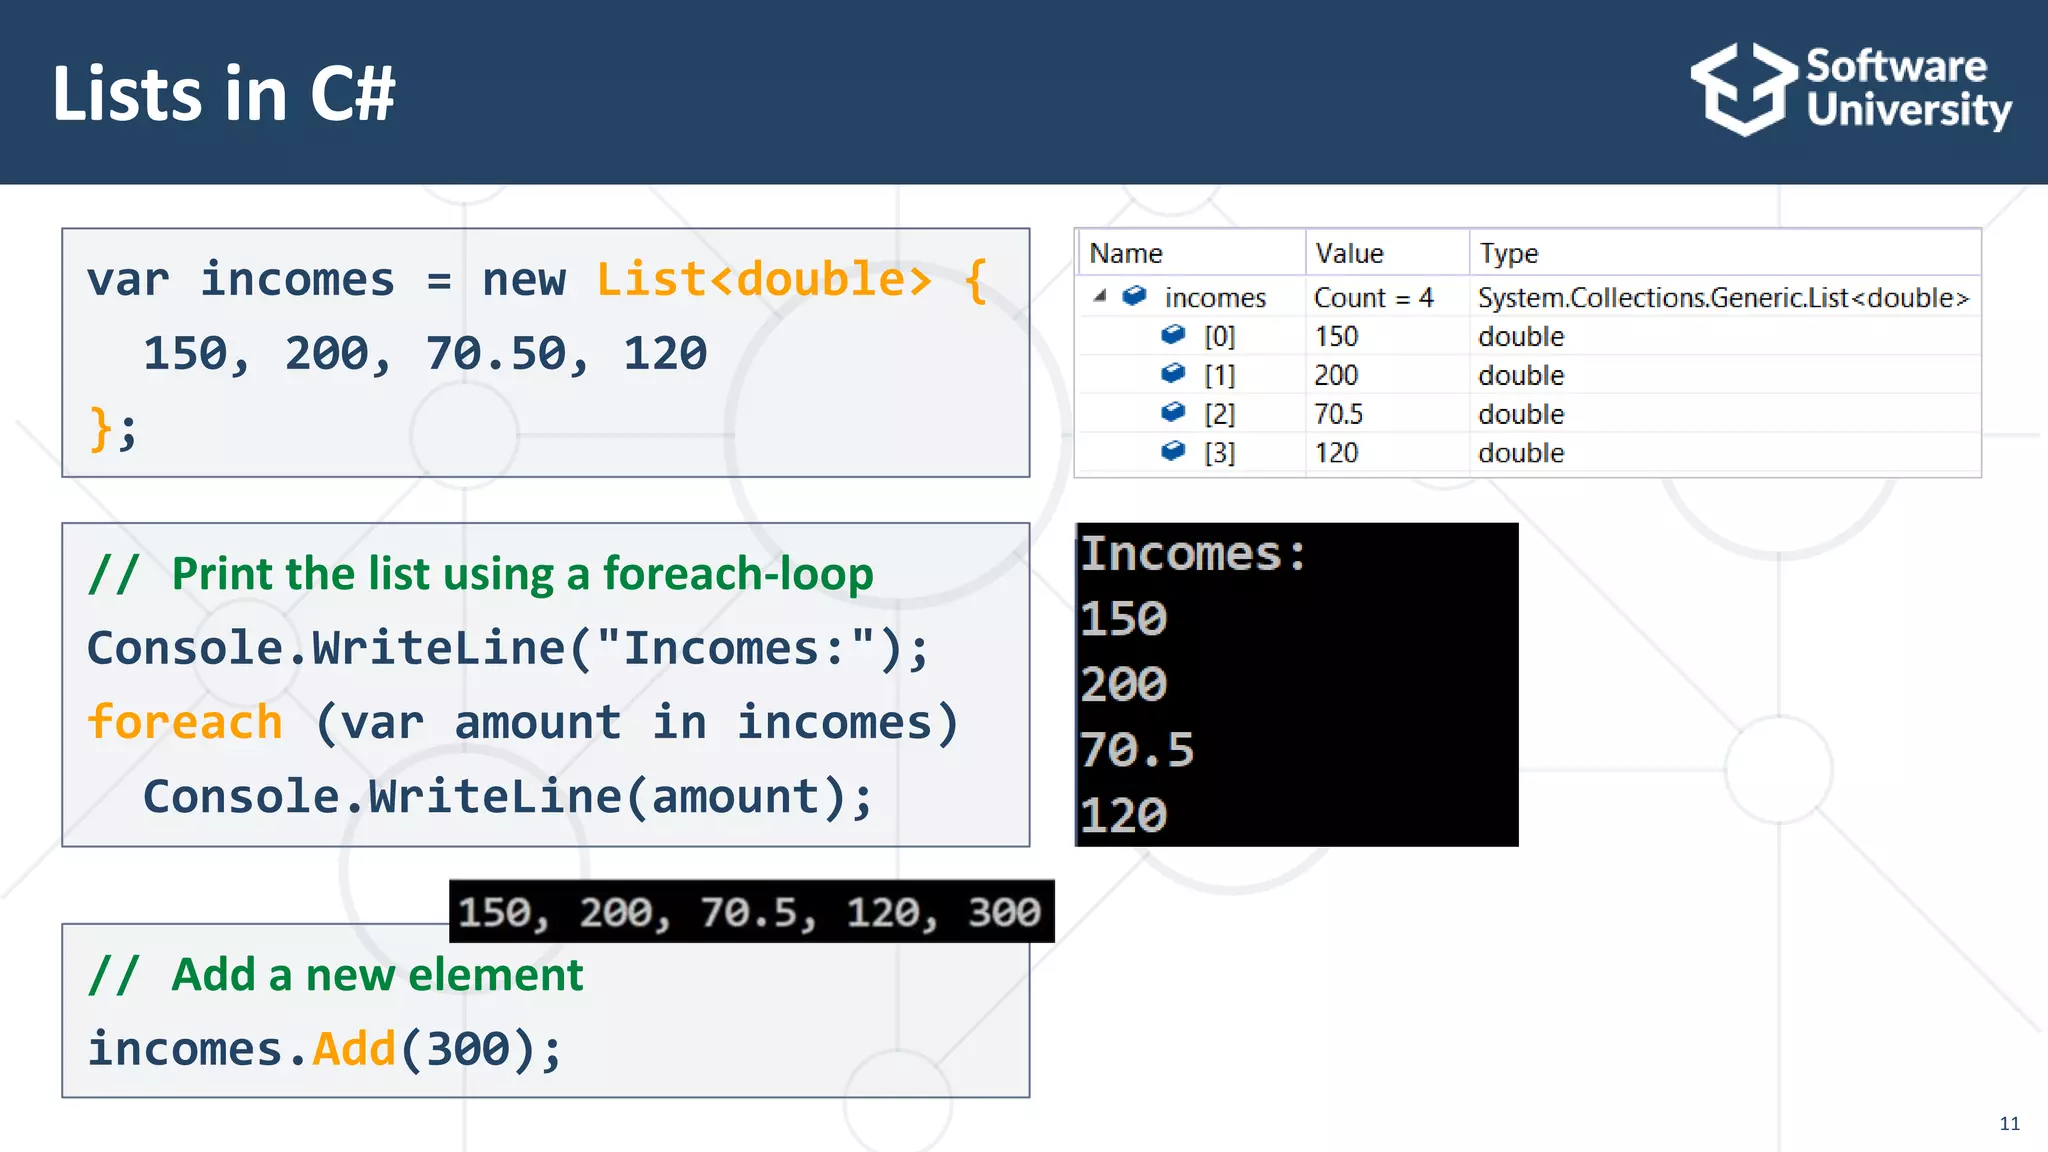Image resolution: width=2048 pixels, height=1152 pixels.
Task: Click slide number 11
Action: point(2009,1123)
